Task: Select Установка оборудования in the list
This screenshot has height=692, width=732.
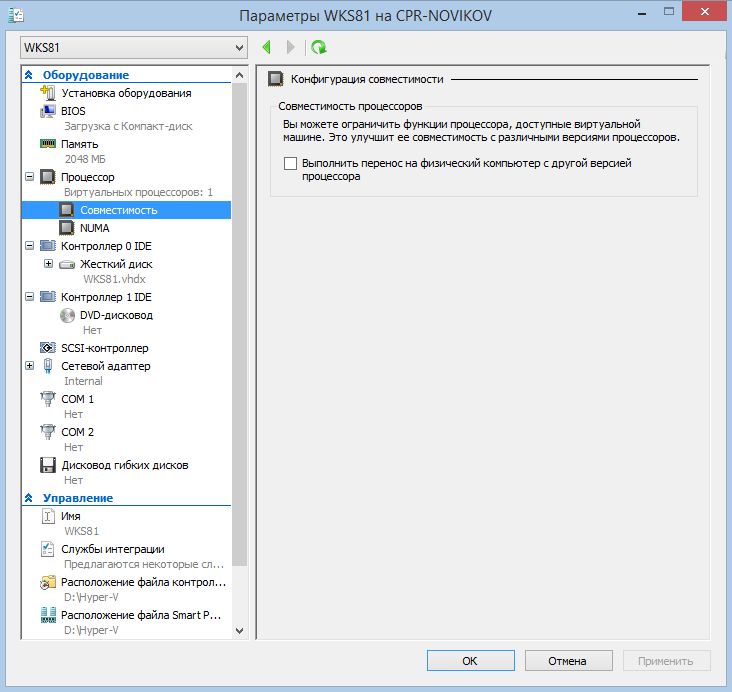Action: pos(126,93)
